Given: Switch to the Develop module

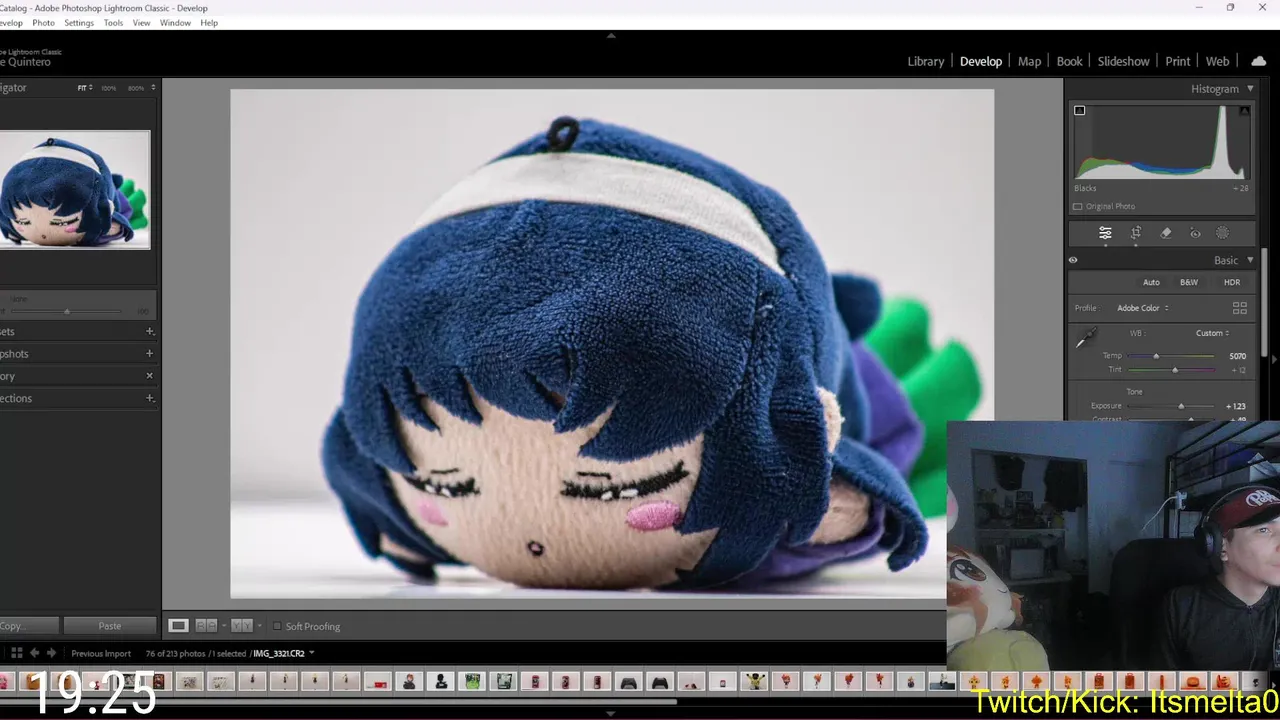Looking at the screenshot, I should [x=981, y=61].
